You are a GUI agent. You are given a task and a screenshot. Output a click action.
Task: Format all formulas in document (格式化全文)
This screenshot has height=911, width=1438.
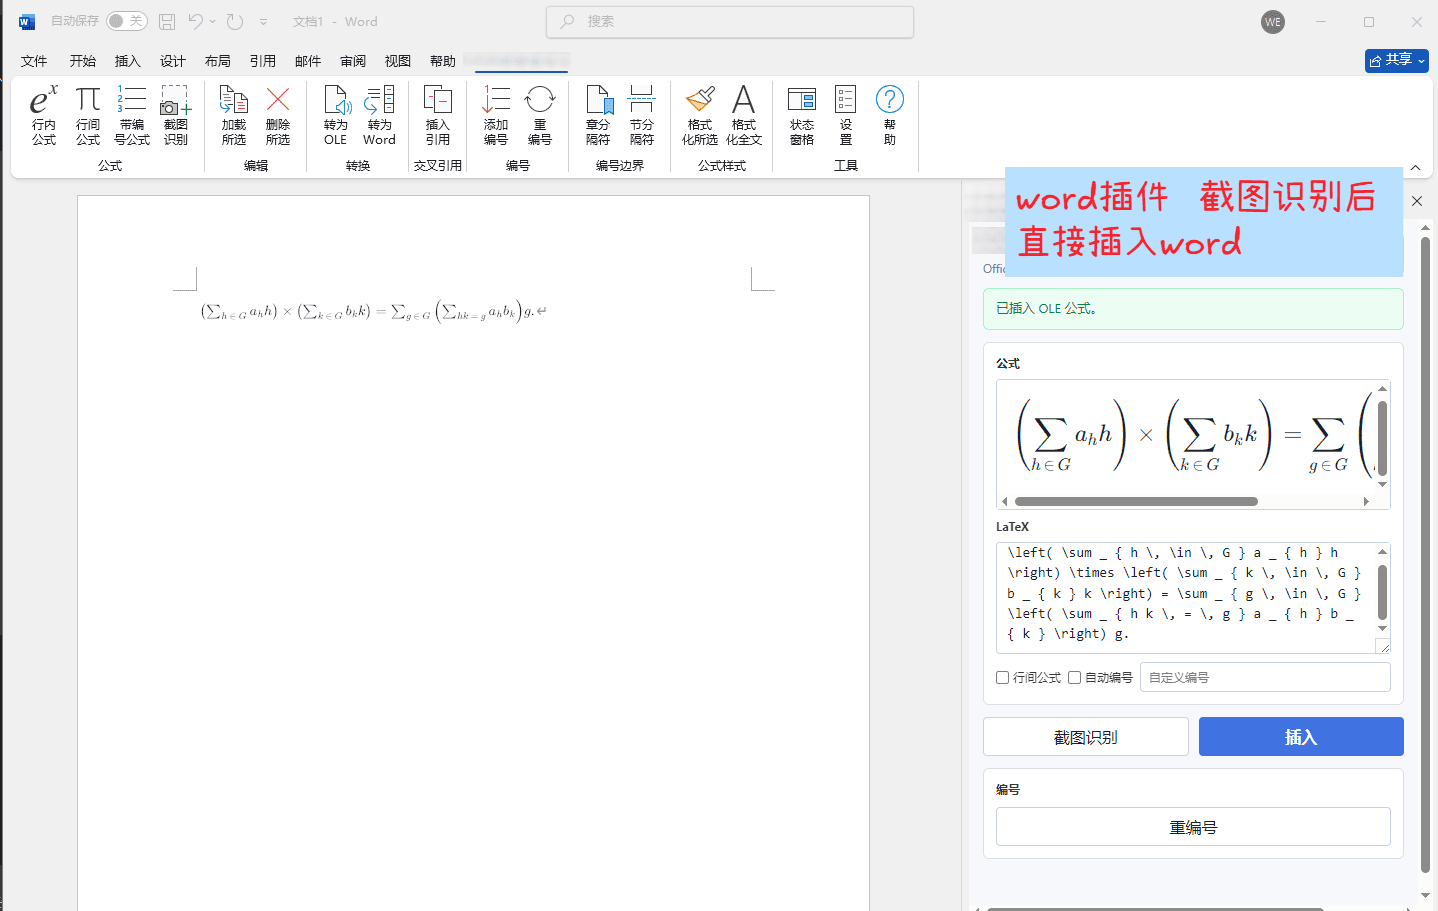pyautogui.click(x=744, y=116)
